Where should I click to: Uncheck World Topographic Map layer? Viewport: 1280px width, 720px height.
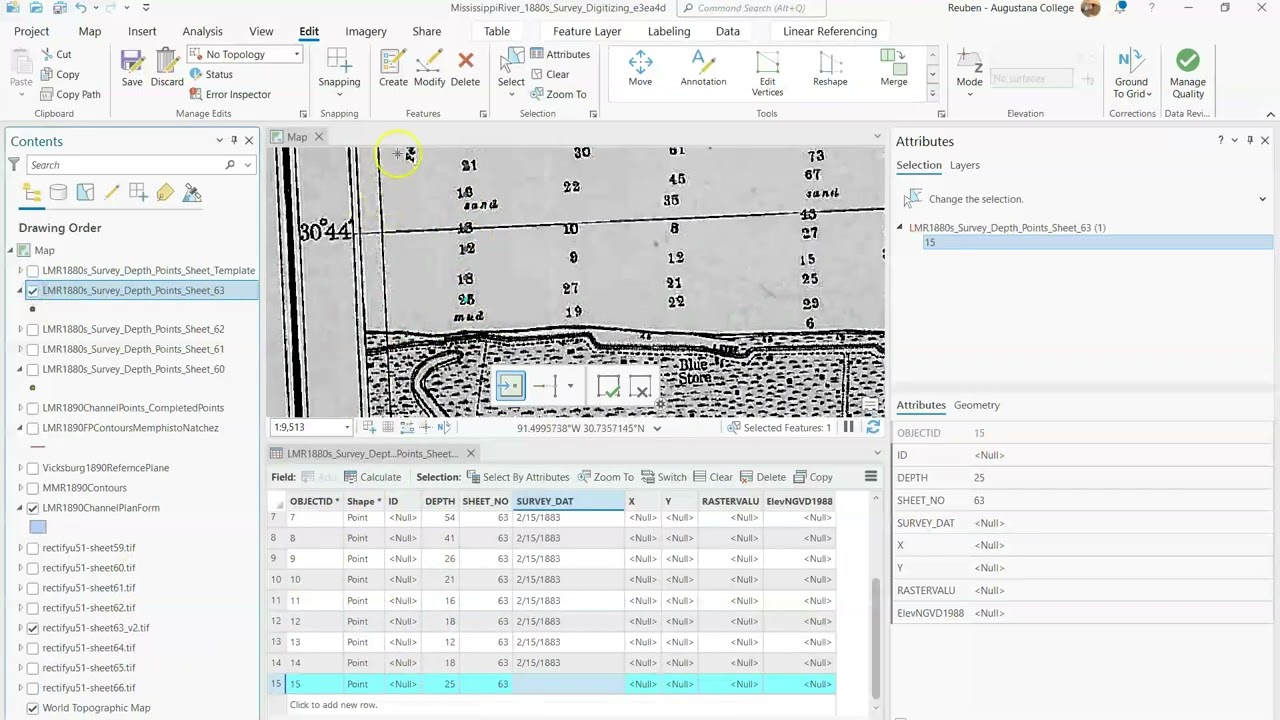[x=33, y=708]
